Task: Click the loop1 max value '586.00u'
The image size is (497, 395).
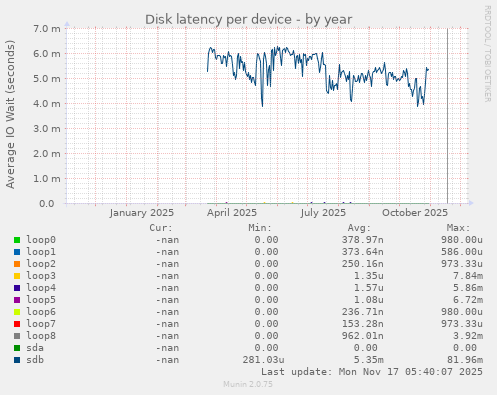Action: coord(462,252)
